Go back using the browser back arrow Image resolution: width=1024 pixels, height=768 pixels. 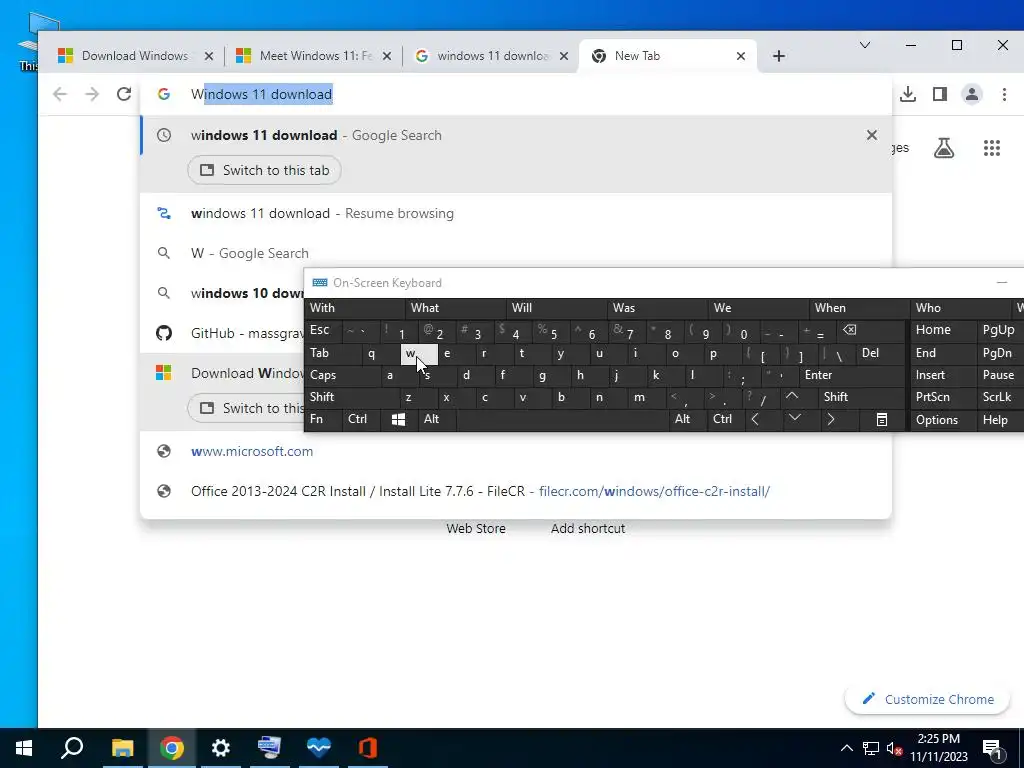(x=60, y=94)
